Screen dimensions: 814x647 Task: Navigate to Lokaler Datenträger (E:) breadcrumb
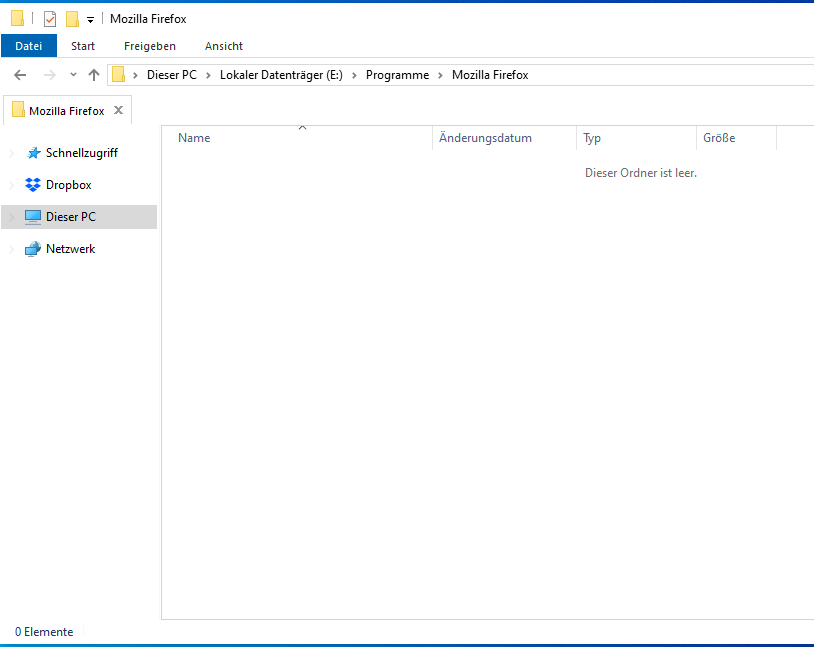[281, 75]
